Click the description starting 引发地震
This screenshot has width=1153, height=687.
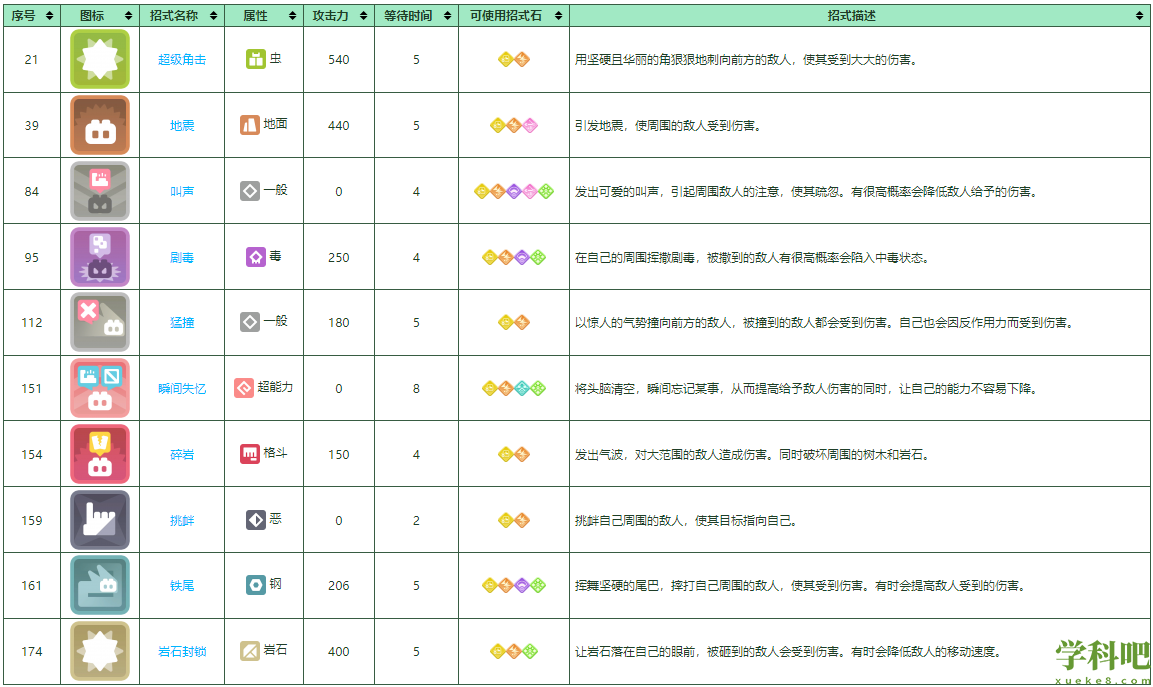click(668, 126)
